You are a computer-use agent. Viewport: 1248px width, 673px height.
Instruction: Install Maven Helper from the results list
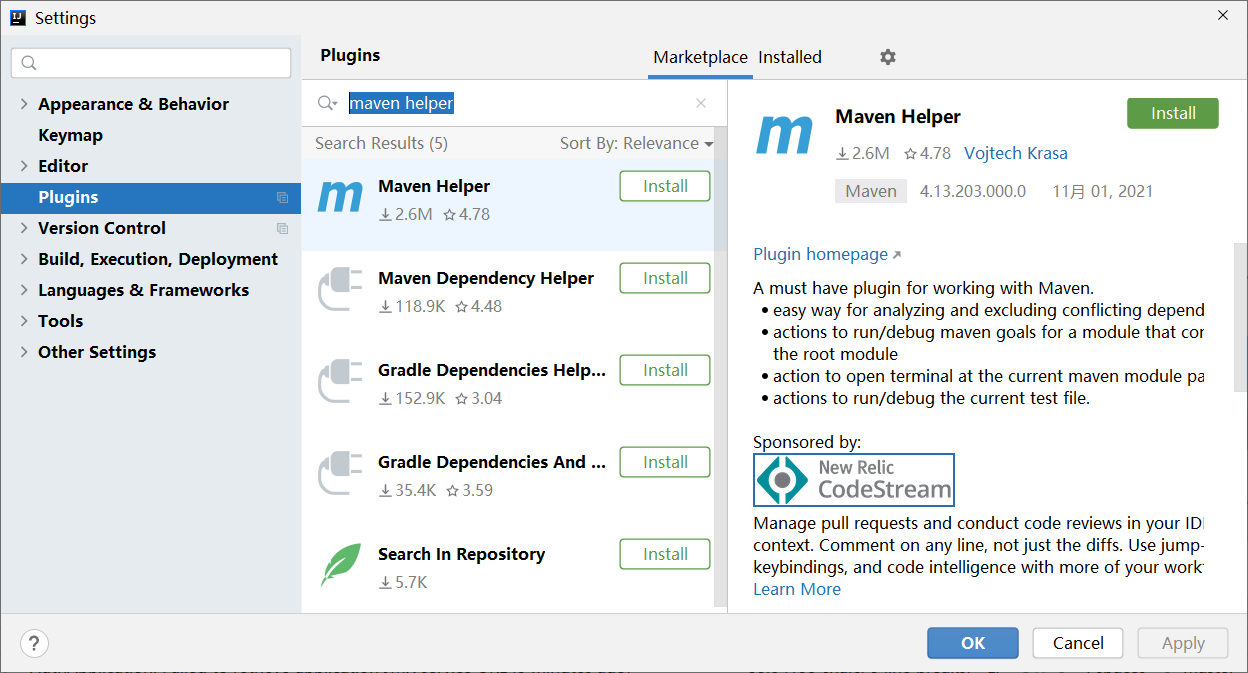tap(665, 186)
